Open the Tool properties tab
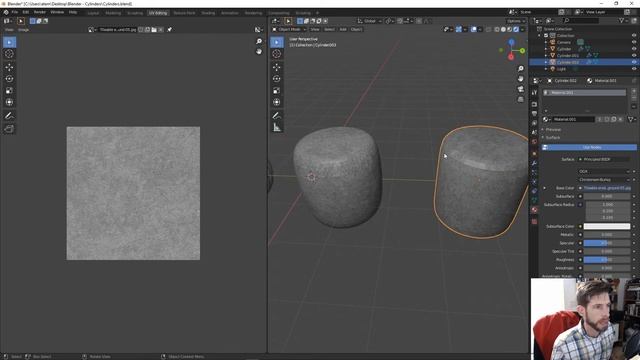Screen dimensions: 640x360 [x=534, y=93]
